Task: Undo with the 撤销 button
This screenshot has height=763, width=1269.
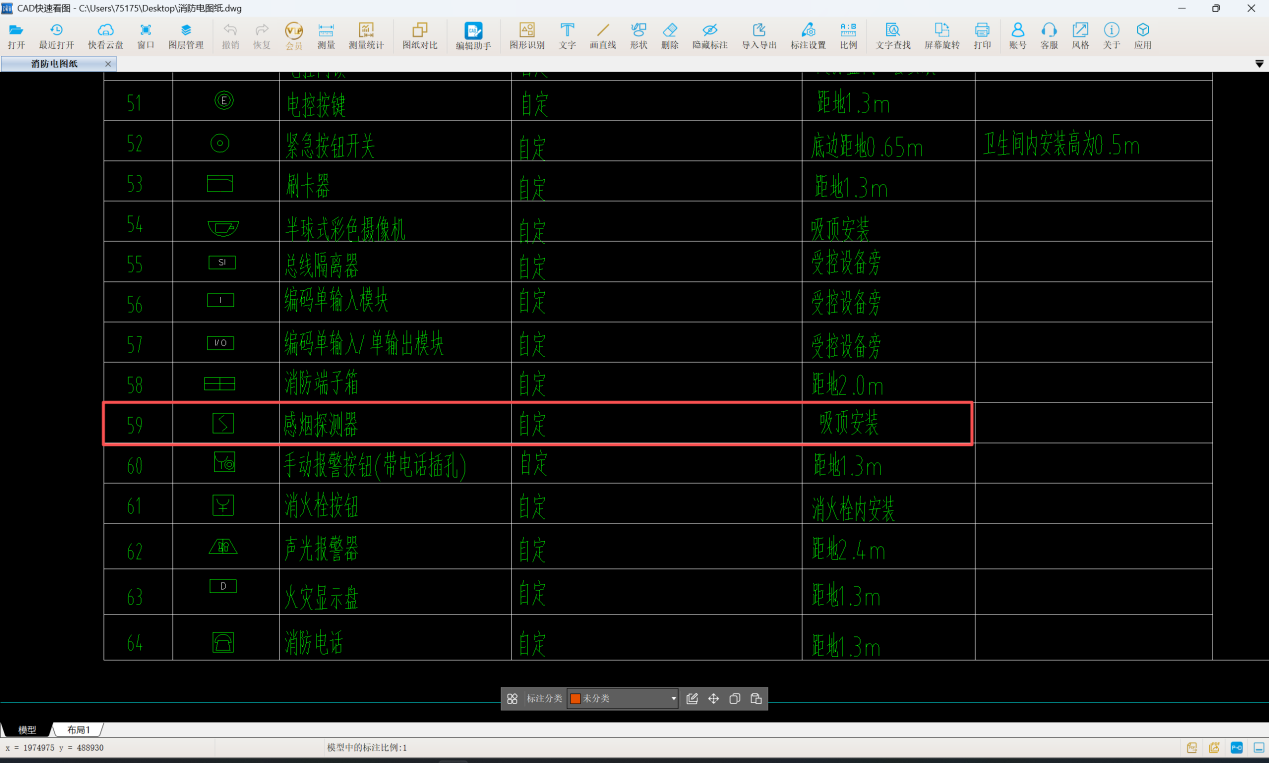Action: (x=231, y=36)
